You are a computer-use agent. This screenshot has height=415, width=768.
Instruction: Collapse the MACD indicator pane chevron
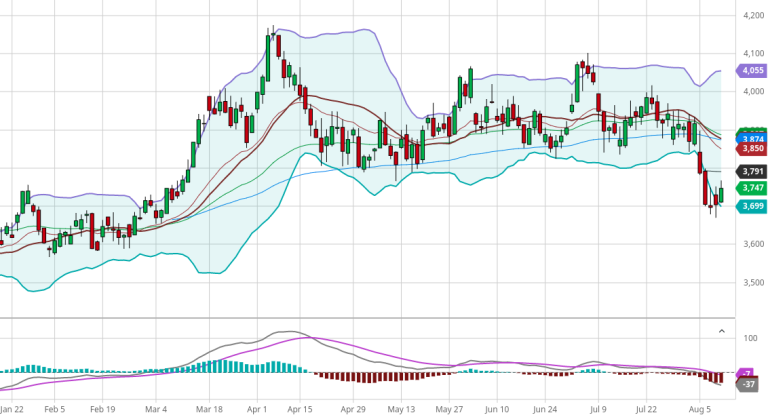pos(722,330)
